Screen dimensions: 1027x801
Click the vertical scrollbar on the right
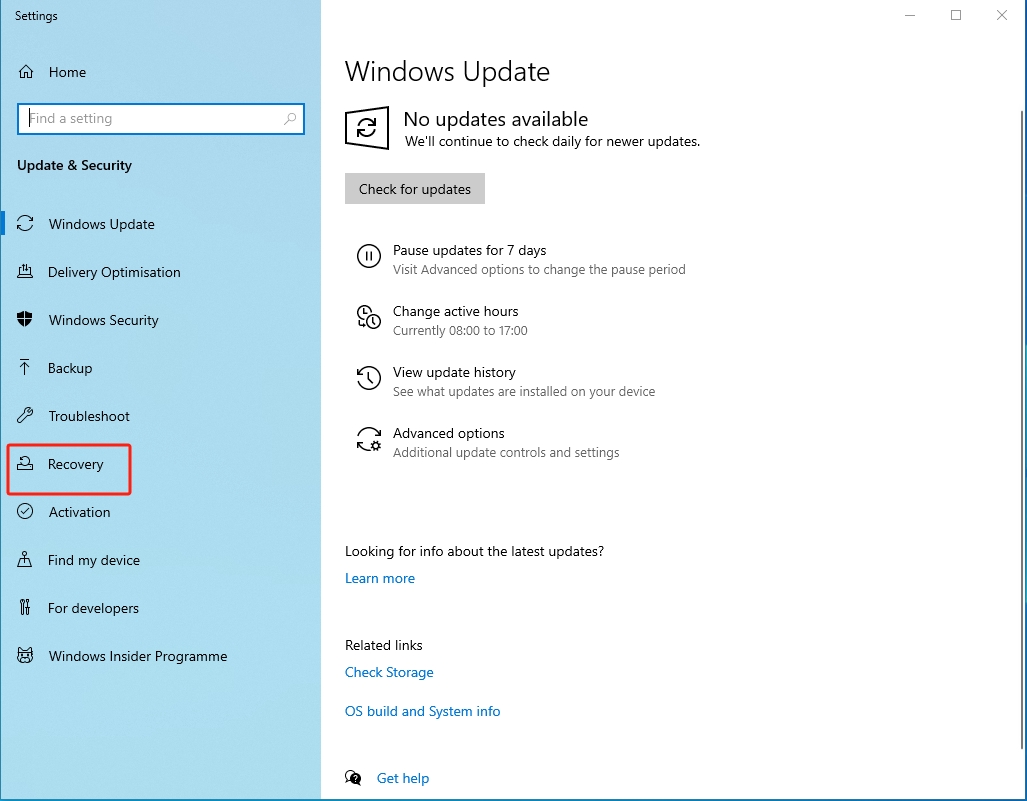point(1023,429)
